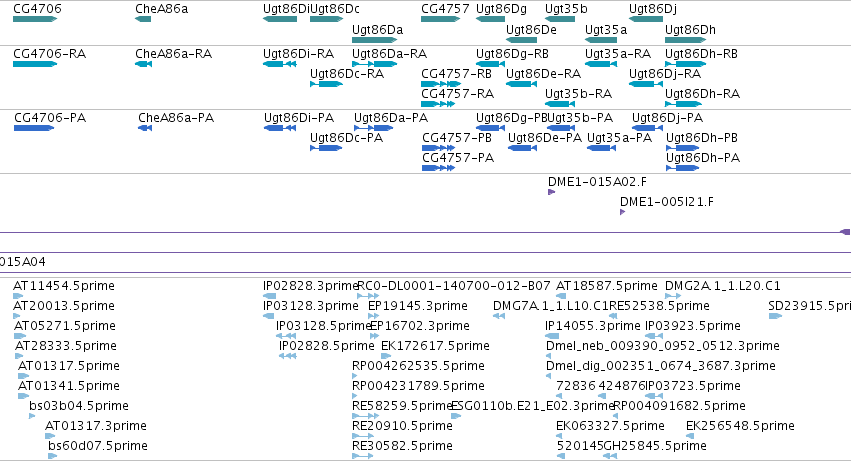Select transcript Ugt35b-RA
Screen dimensions: 851x461
click(560, 104)
